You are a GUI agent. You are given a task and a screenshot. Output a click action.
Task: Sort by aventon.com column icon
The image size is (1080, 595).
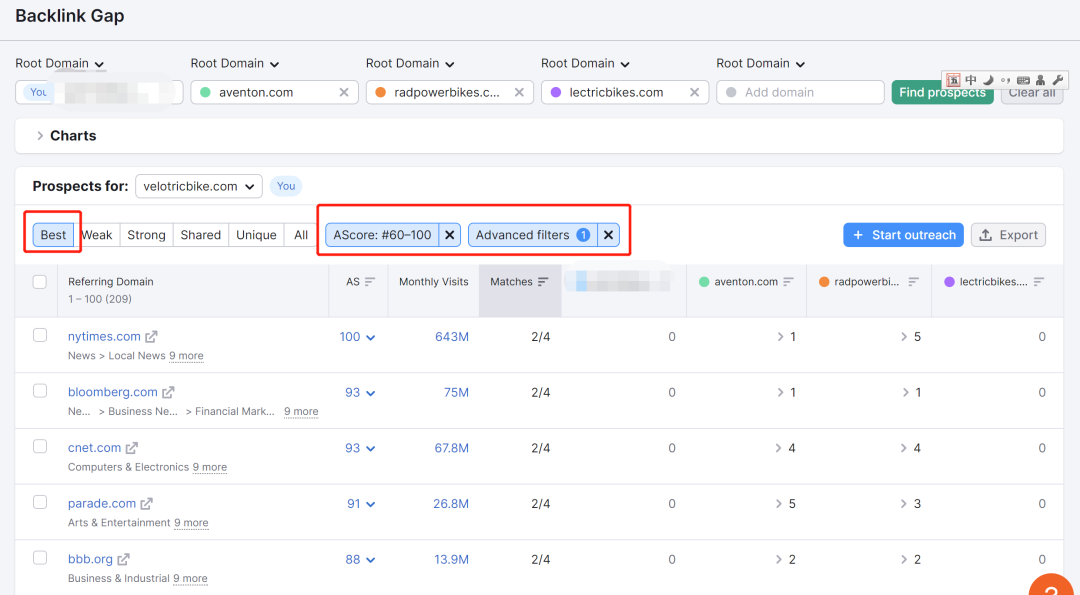(789, 282)
